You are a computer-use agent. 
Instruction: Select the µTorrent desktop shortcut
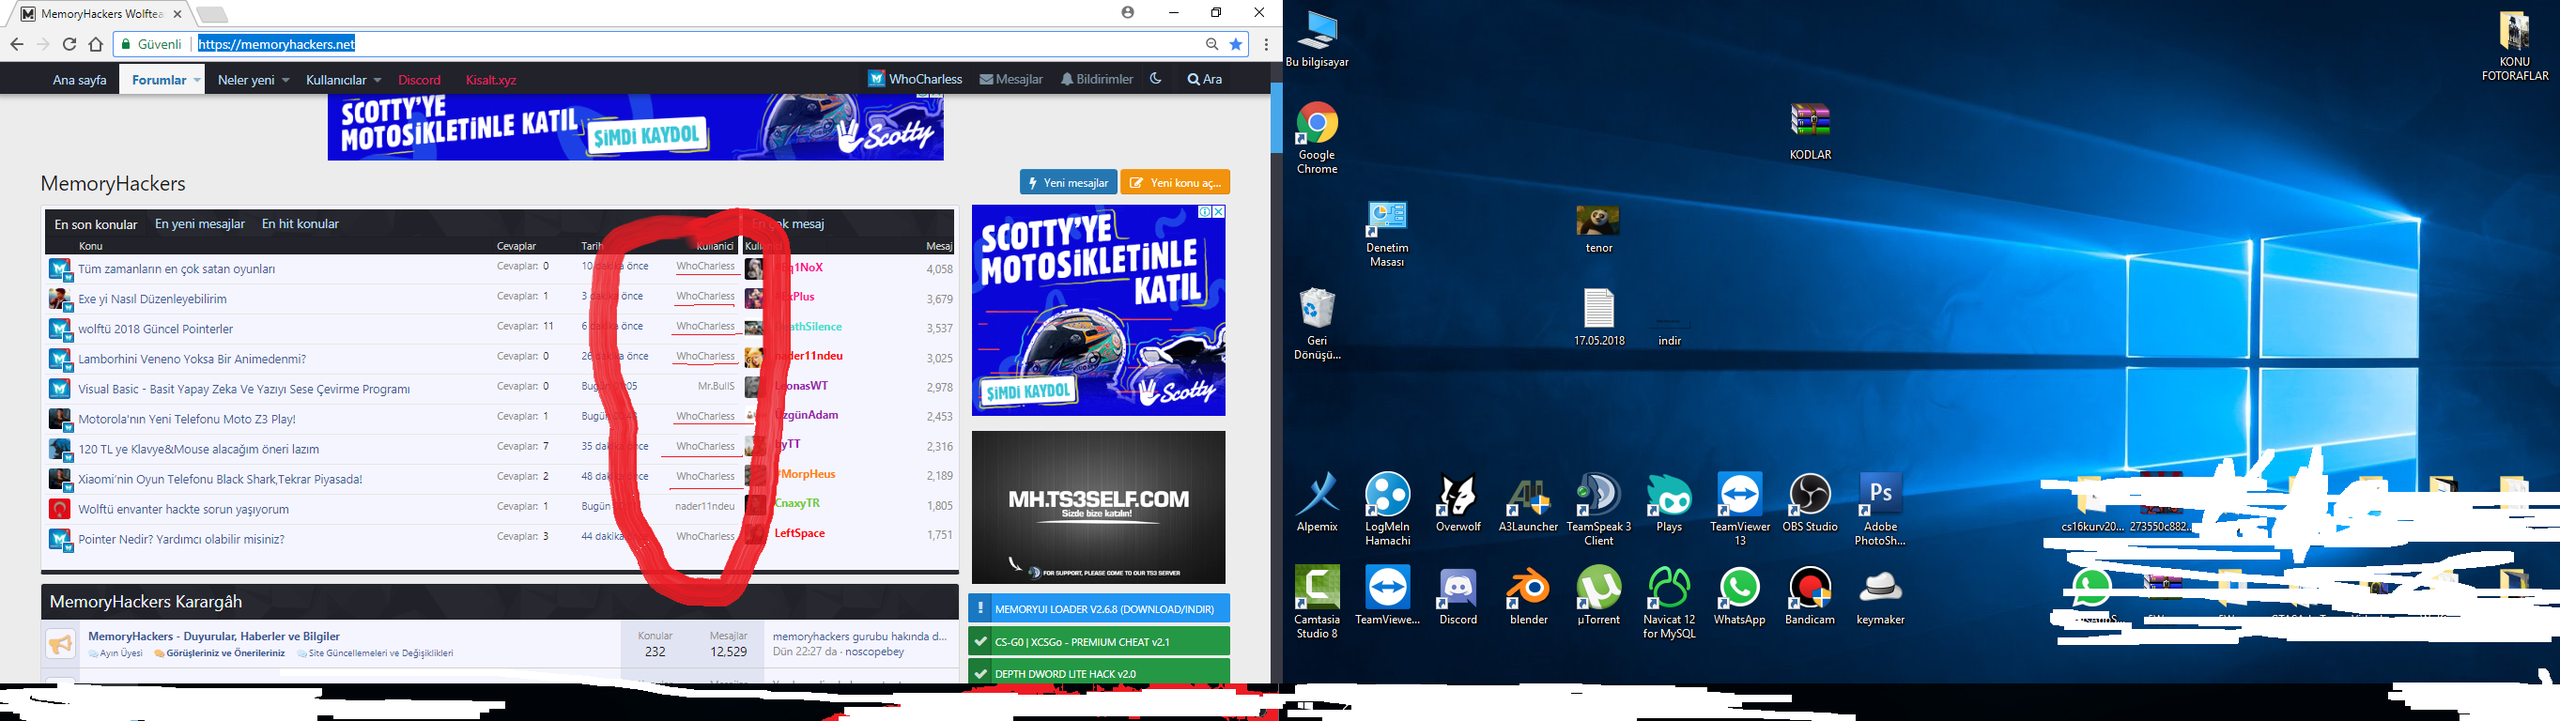click(1598, 596)
